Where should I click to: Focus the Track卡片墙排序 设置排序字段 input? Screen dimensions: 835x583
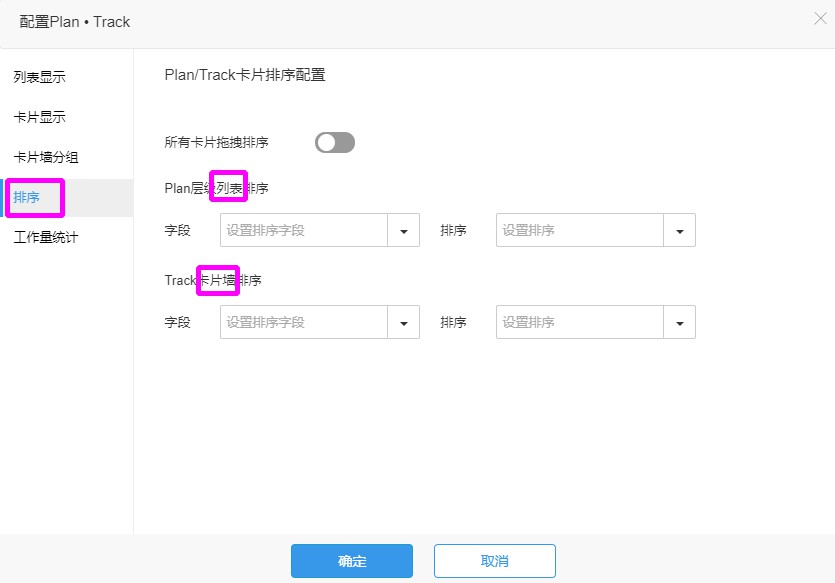[x=304, y=323]
